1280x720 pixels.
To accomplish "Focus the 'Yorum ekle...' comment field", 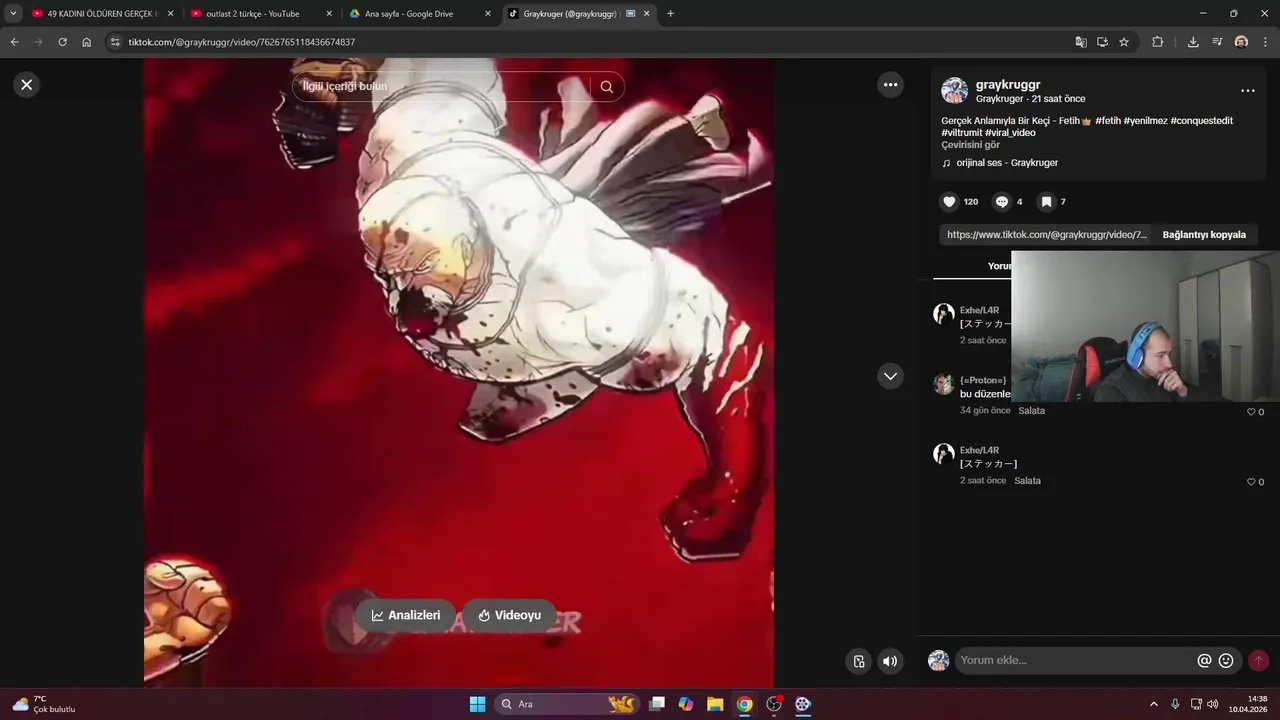I will [x=1075, y=661].
